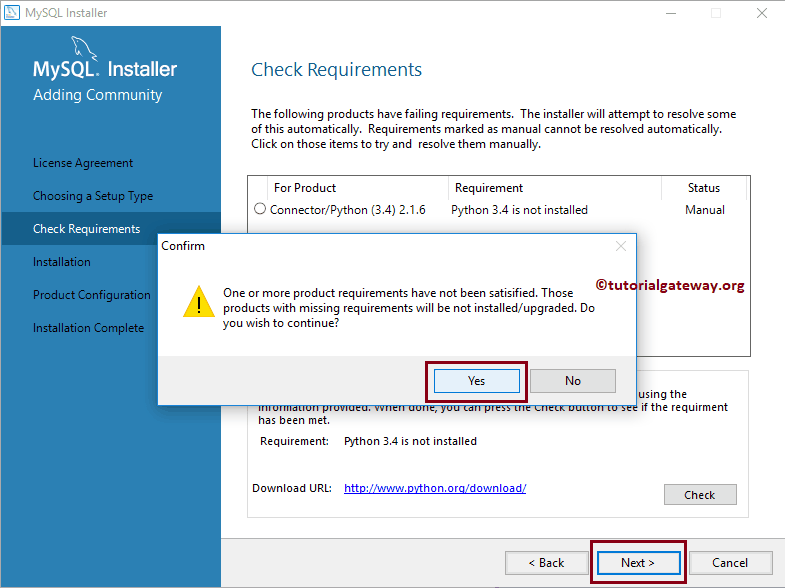Select Check Requirements step in sidebar
The height and width of the screenshot is (588, 785).
pos(87,229)
